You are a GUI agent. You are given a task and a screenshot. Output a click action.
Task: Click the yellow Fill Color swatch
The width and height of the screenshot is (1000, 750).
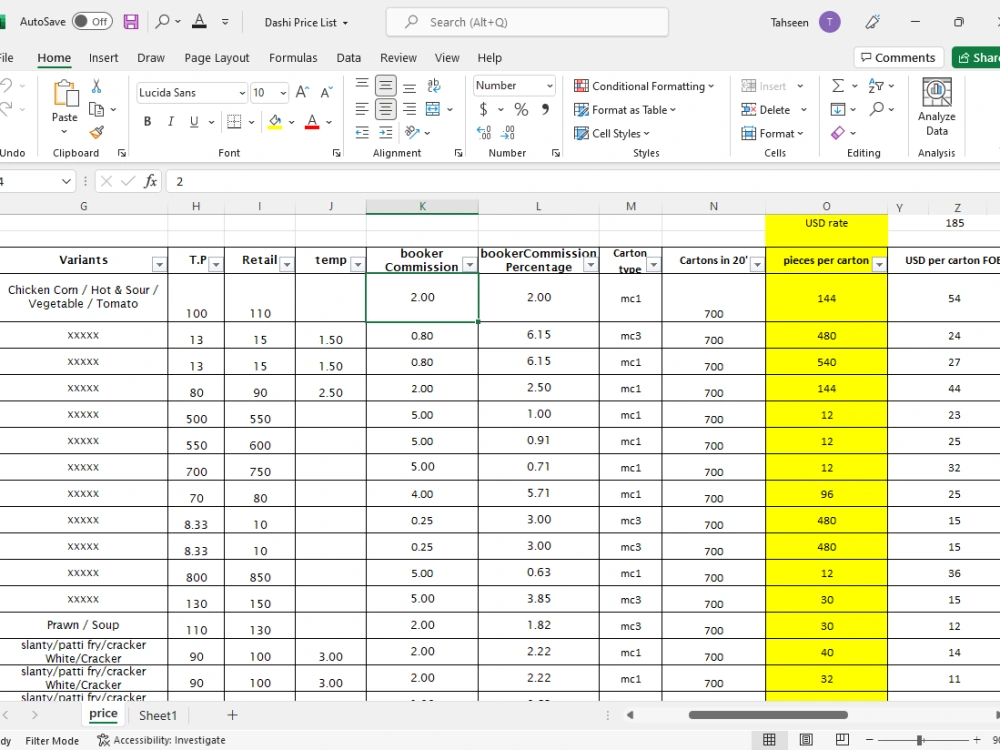(x=275, y=121)
